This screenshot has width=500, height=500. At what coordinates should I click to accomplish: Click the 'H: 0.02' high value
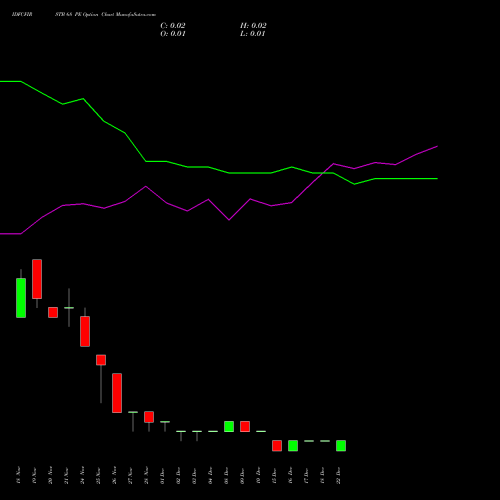coord(253,26)
